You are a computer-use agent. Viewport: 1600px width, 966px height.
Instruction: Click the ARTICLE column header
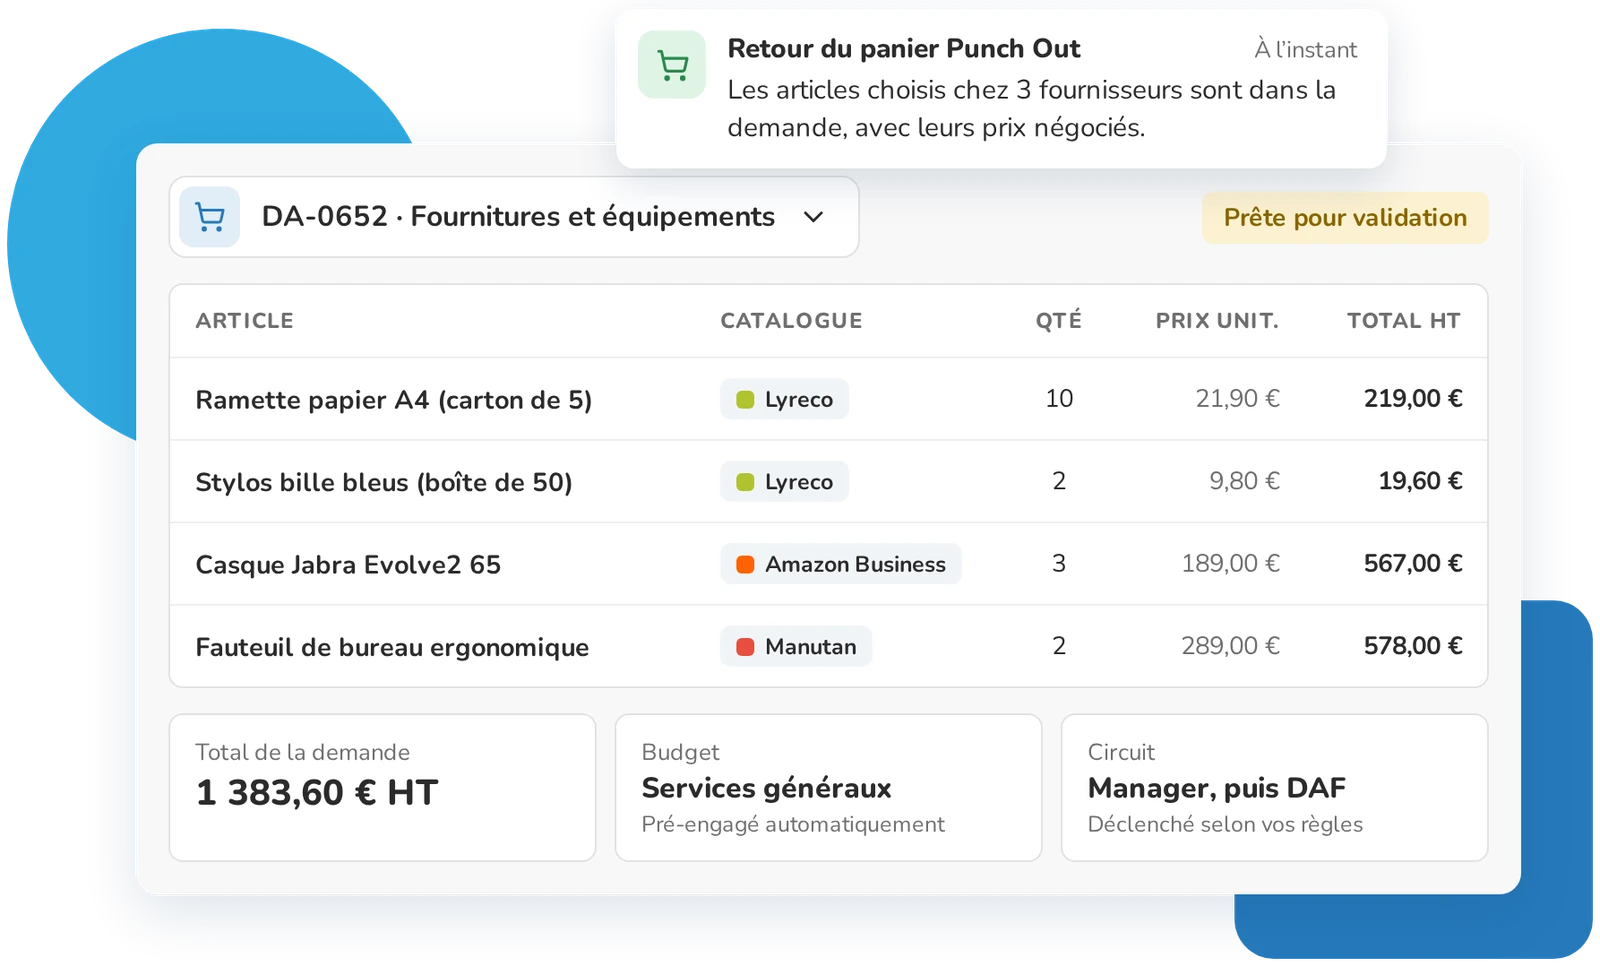point(245,321)
